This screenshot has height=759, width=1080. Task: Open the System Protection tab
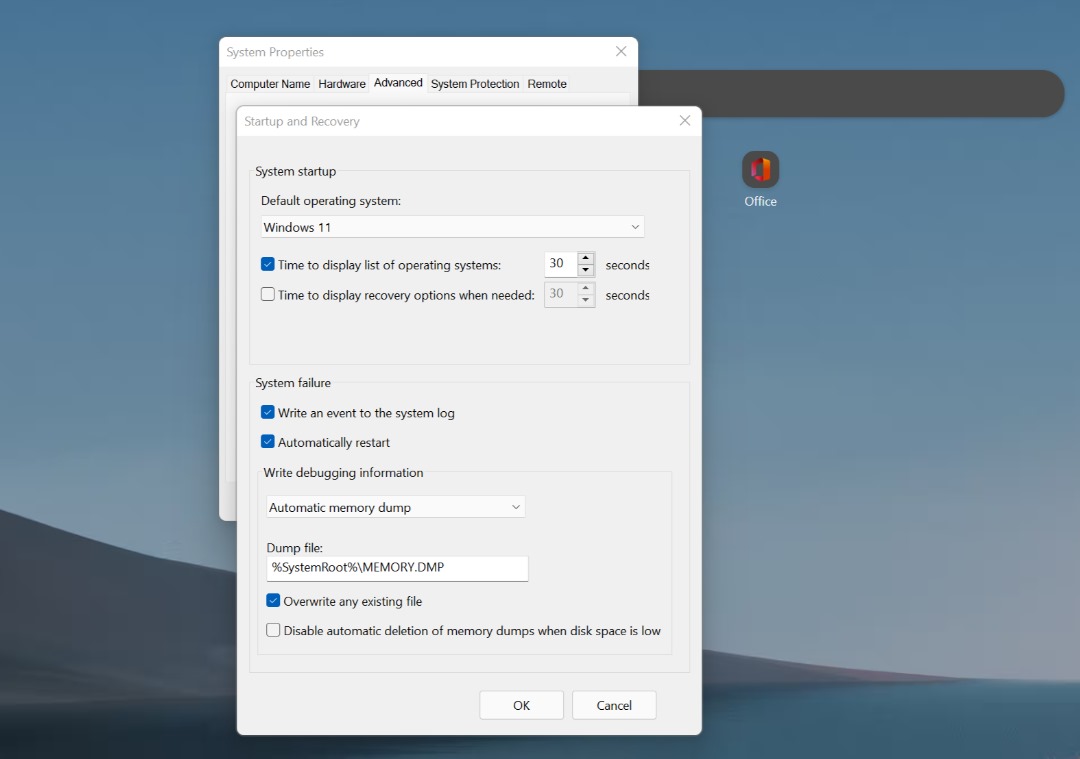(475, 83)
